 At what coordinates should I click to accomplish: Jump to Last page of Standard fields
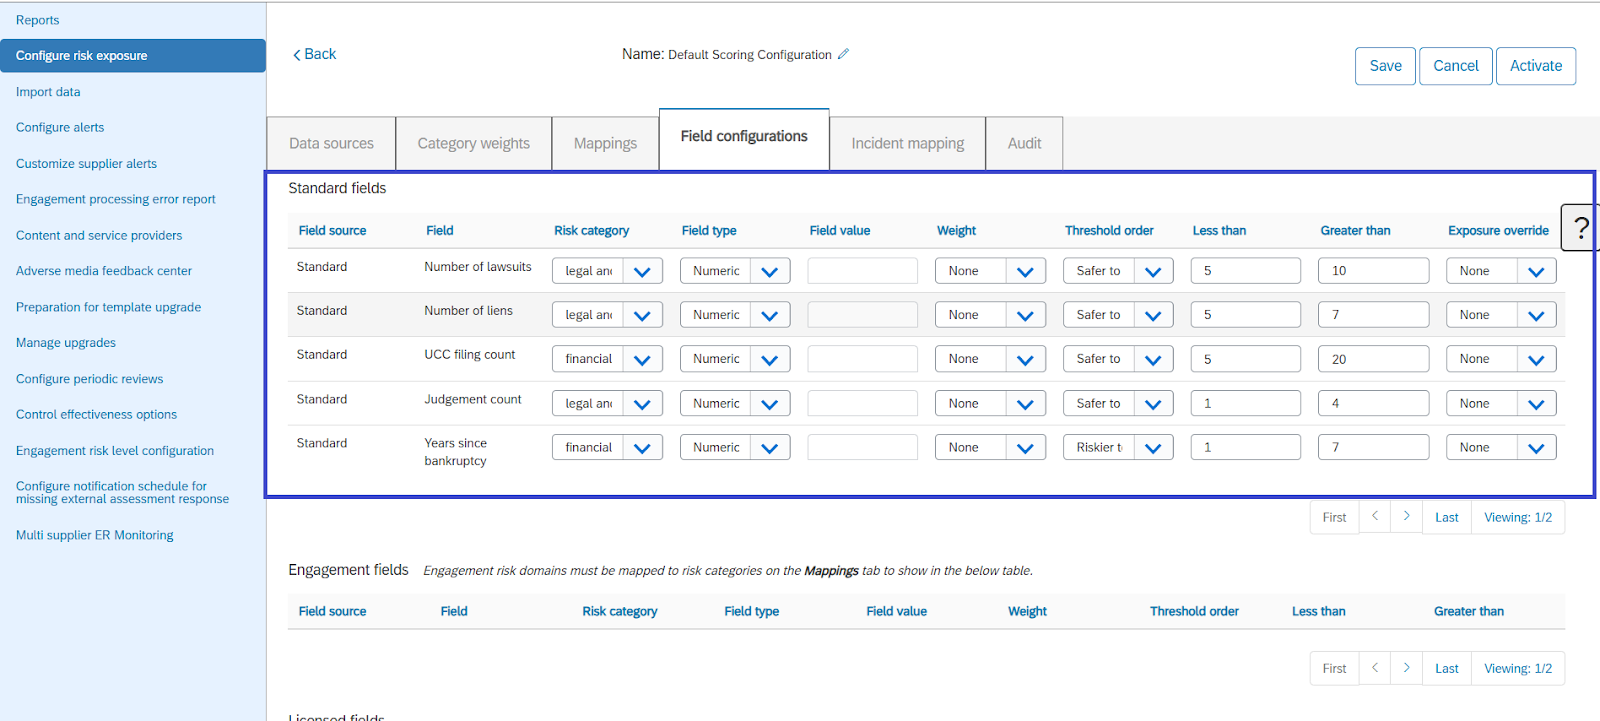pos(1446,517)
